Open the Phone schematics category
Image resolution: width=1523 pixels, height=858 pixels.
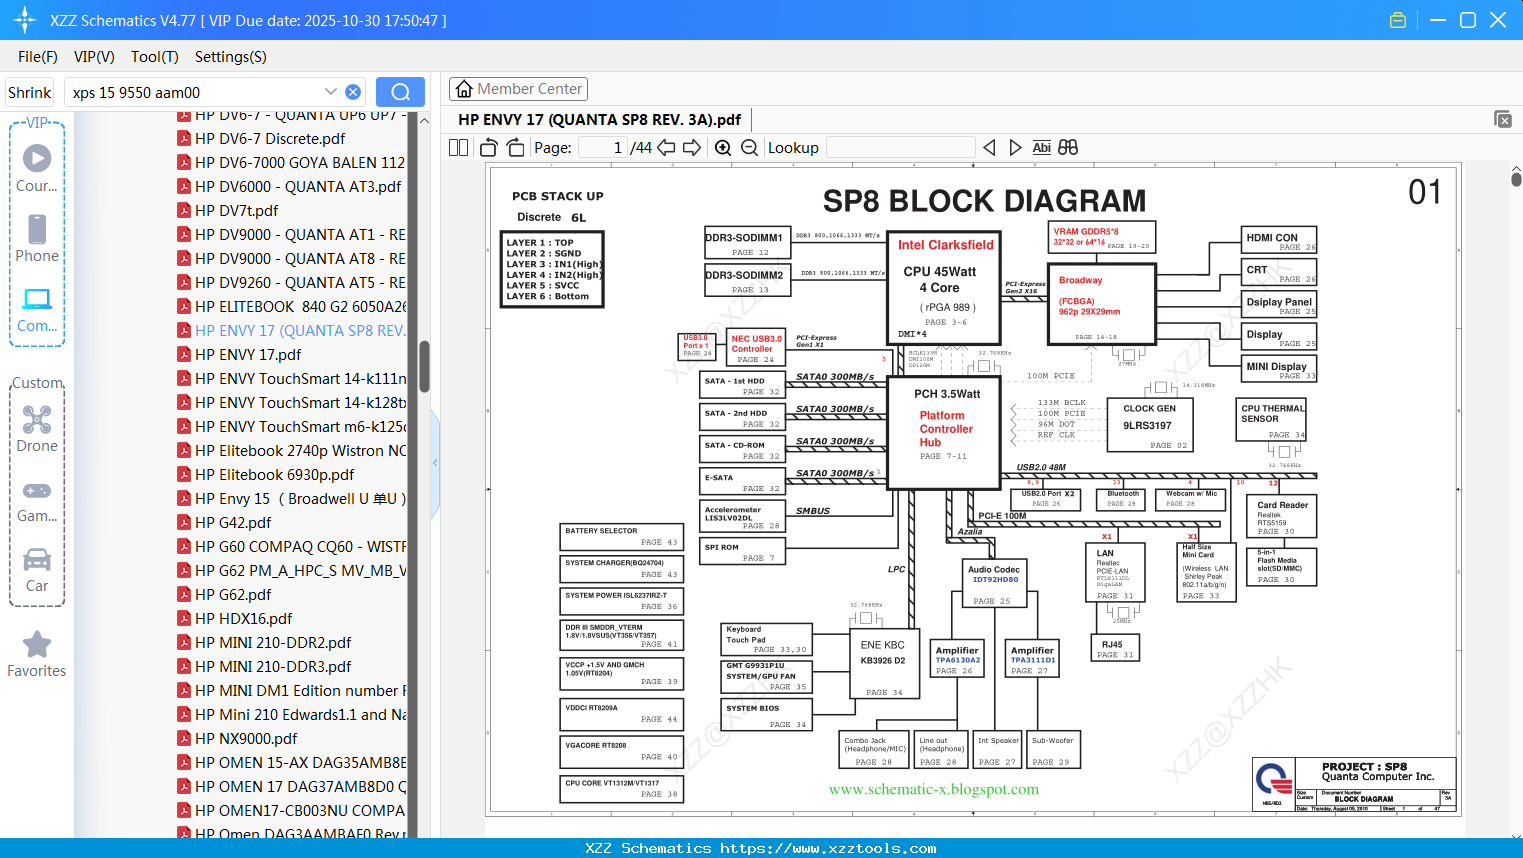tap(37, 238)
